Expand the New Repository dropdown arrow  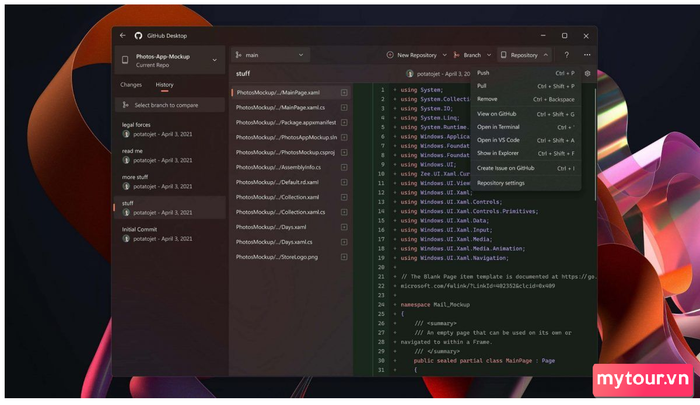[x=444, y=55]
